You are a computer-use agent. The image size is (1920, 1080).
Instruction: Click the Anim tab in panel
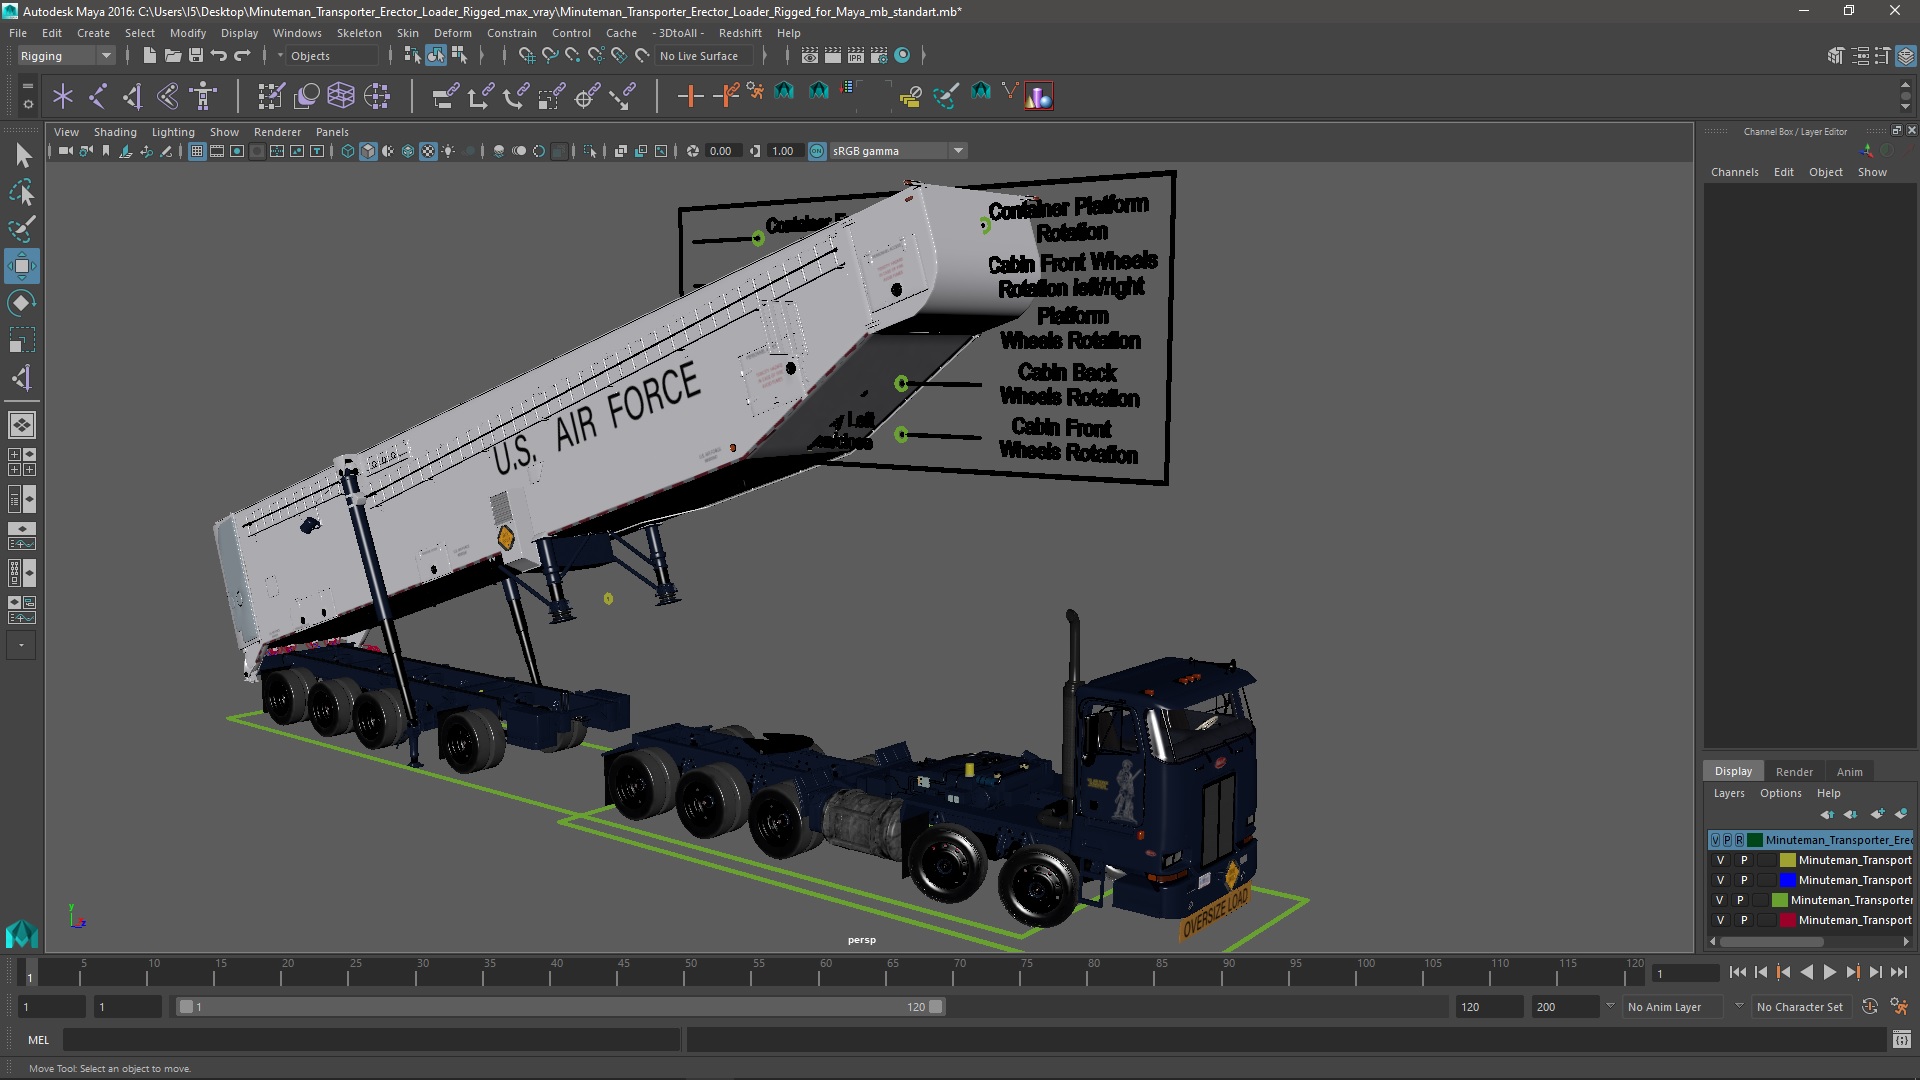pyautogui.click(x=1849, y=770)
